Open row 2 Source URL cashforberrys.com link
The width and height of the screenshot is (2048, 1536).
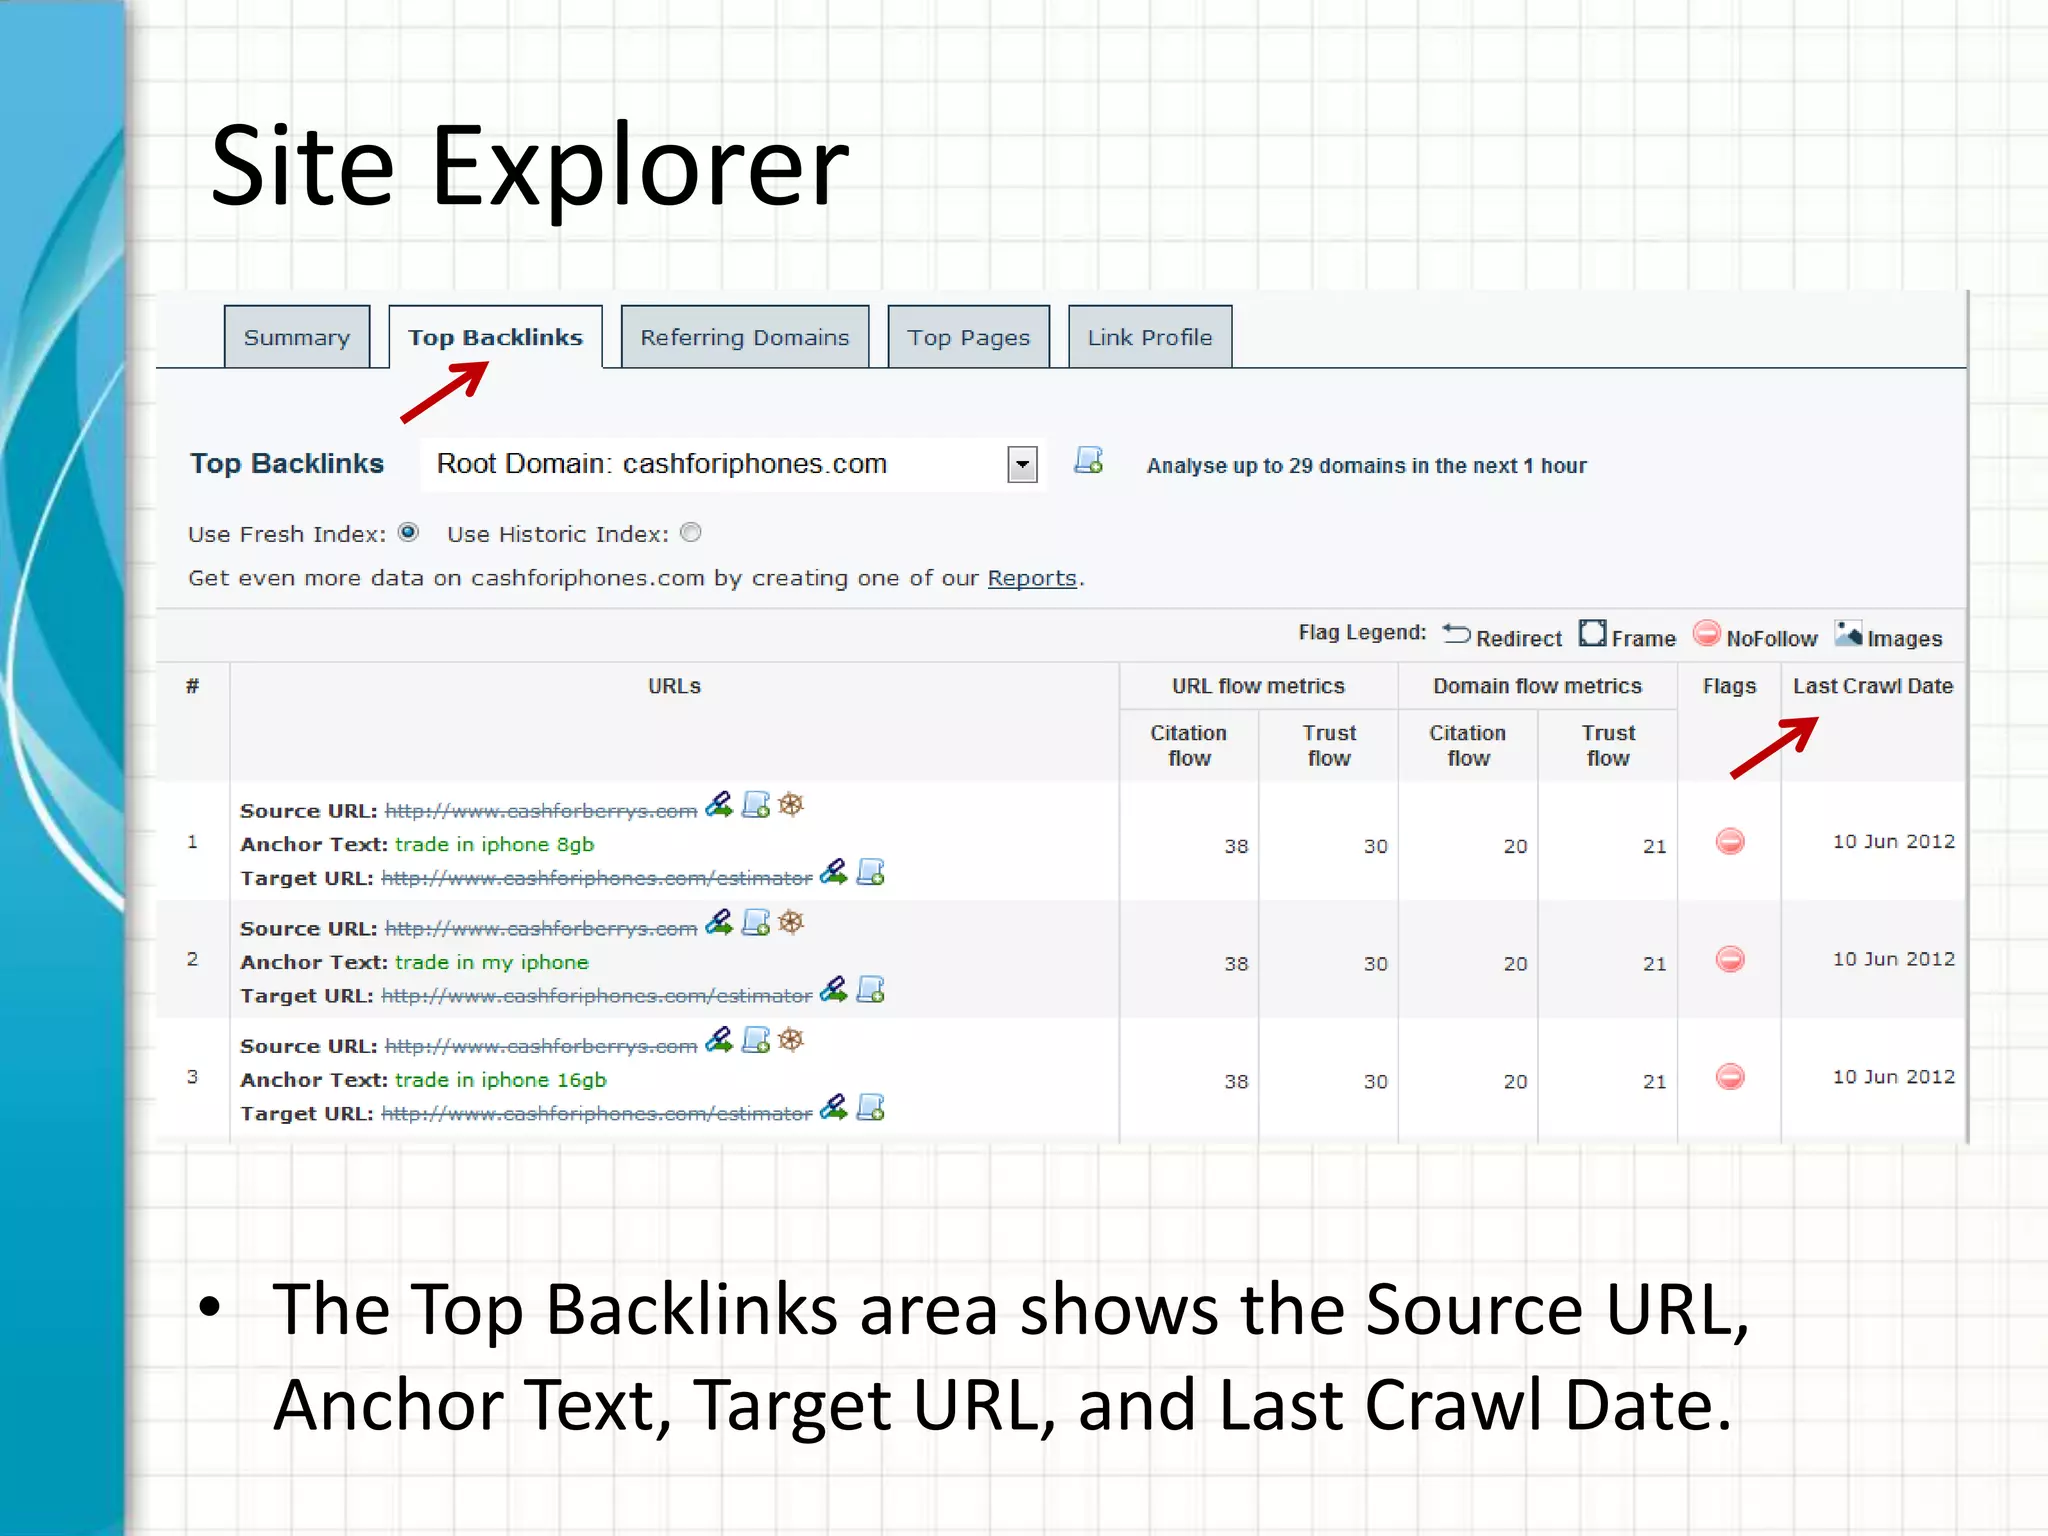click(541, 929)
